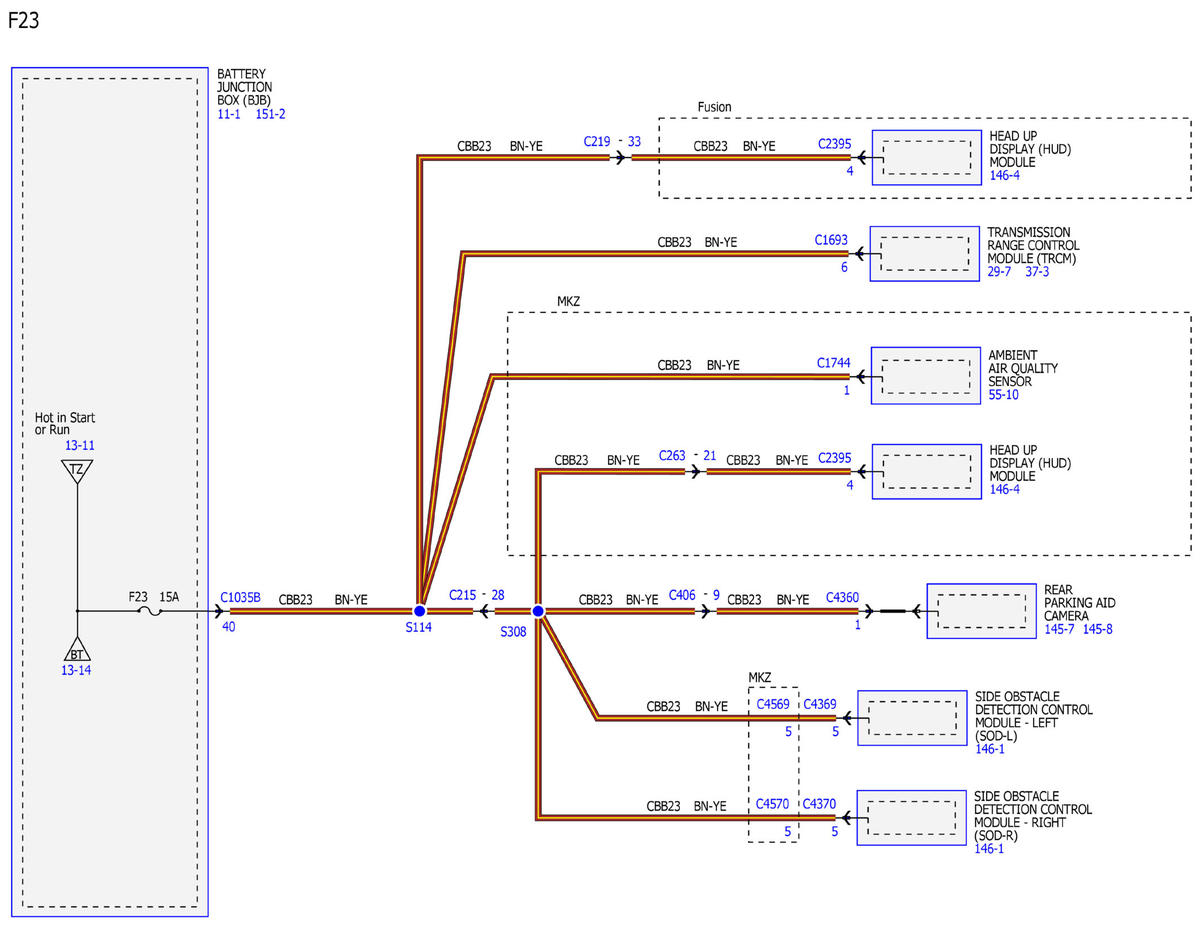Open page reference 13-11 link
1200x927 pixels.
(x=80, y=445)
